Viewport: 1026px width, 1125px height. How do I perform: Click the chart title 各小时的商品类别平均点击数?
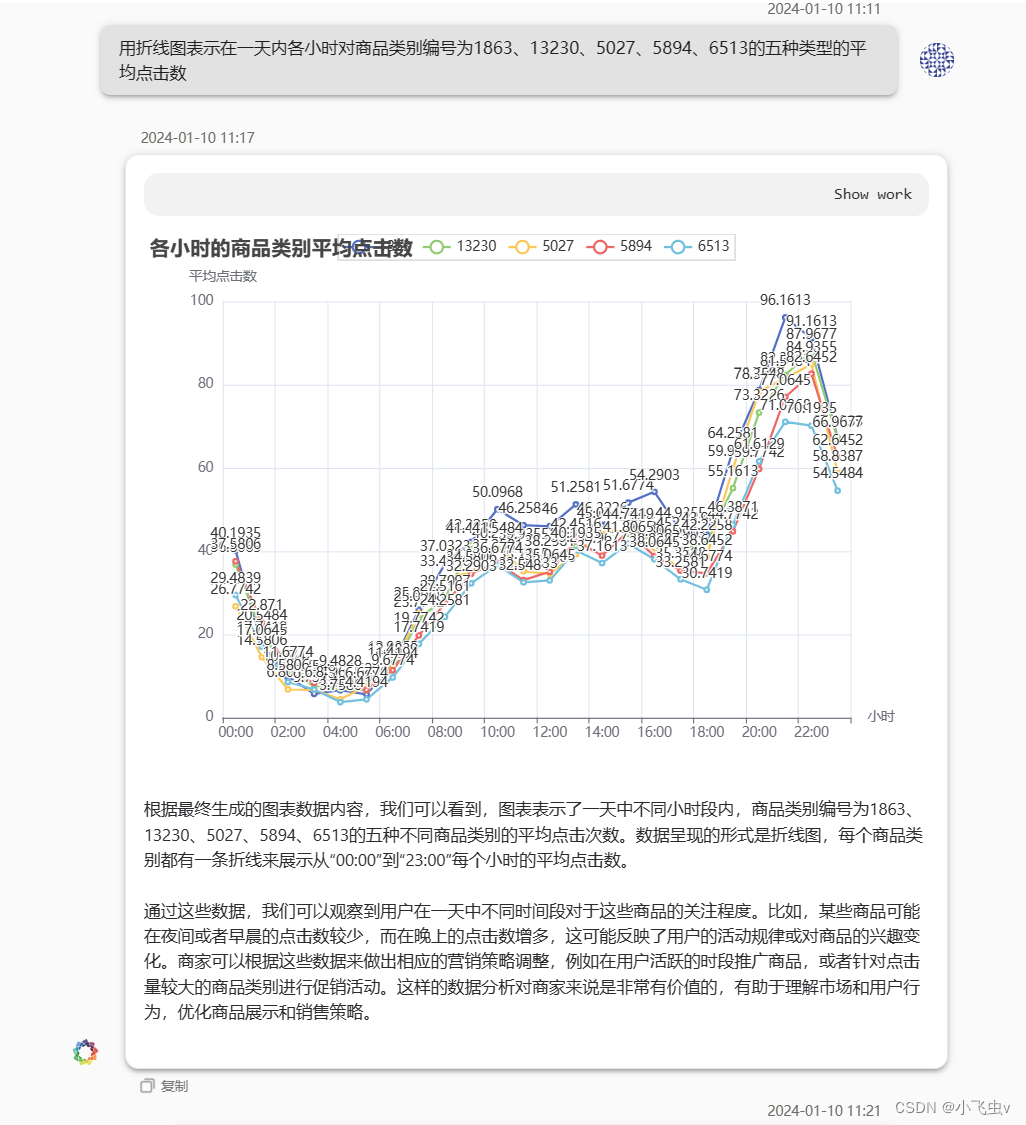coord(281,248)
